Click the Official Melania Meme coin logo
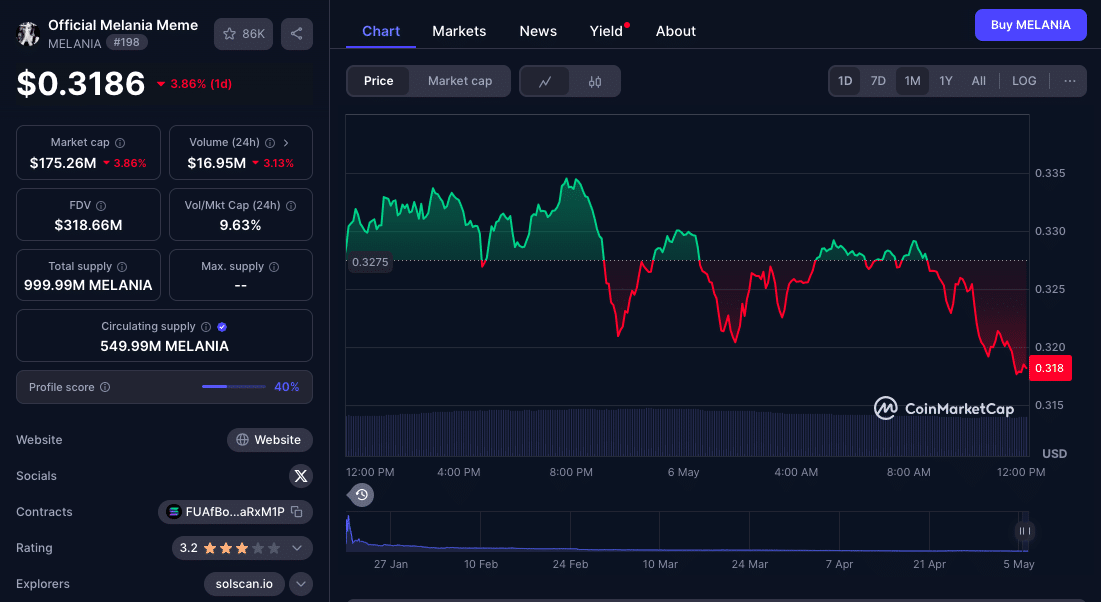 27,33
